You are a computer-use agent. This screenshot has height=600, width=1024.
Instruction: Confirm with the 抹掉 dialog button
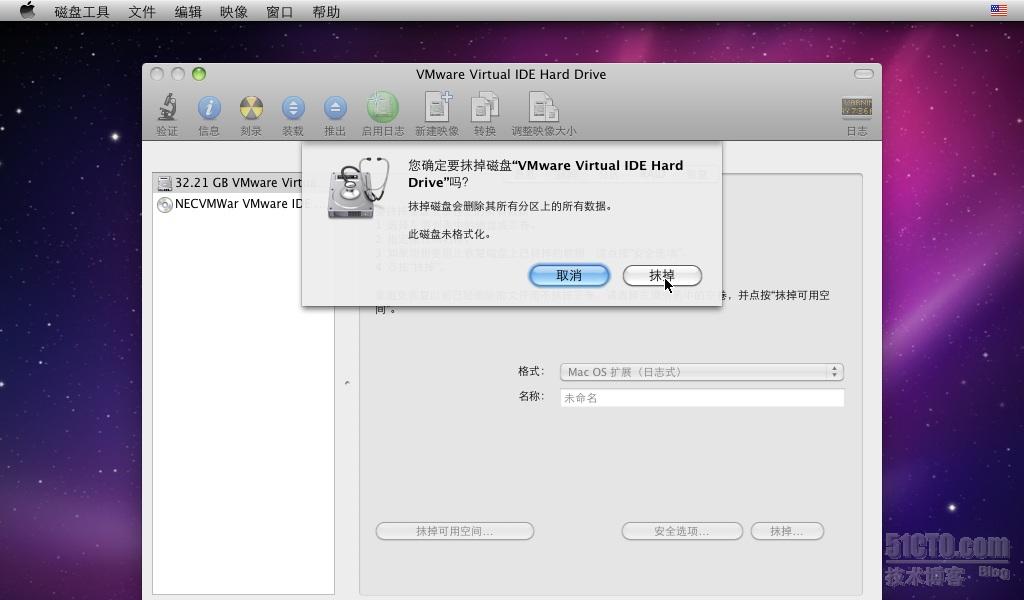click(662, 276)
